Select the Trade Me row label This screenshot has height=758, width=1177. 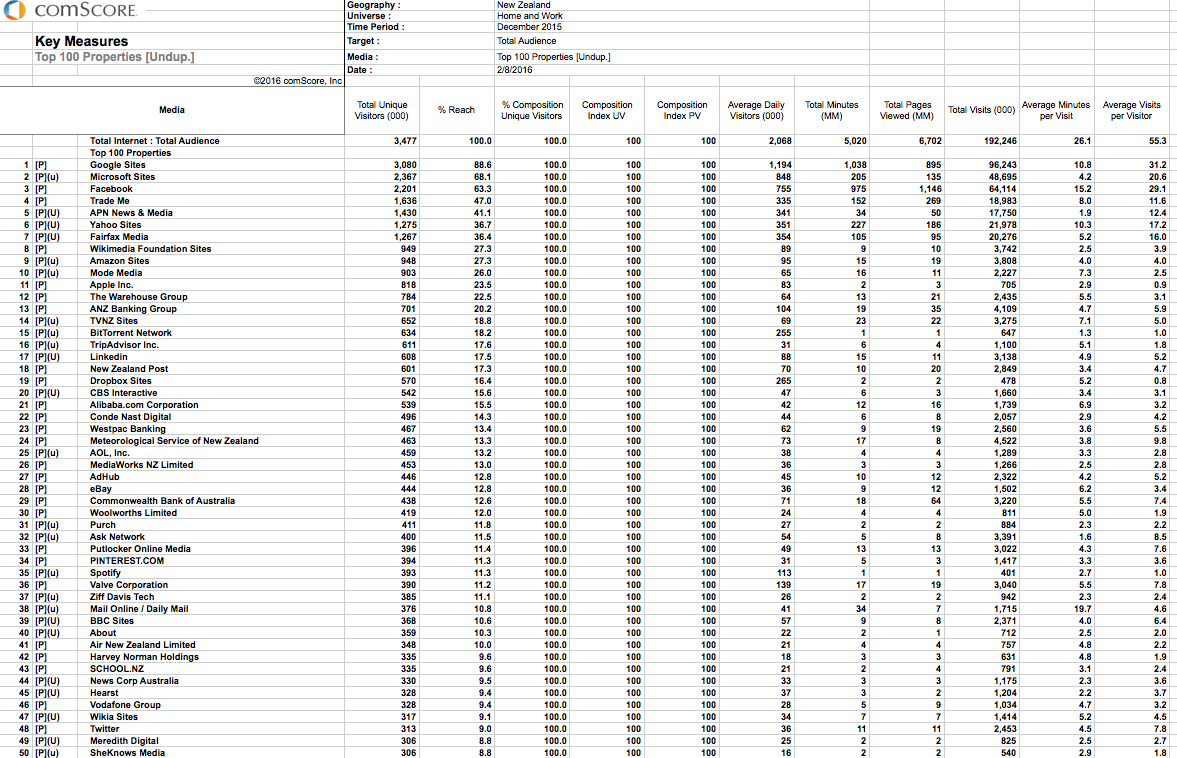click(110, 201)
